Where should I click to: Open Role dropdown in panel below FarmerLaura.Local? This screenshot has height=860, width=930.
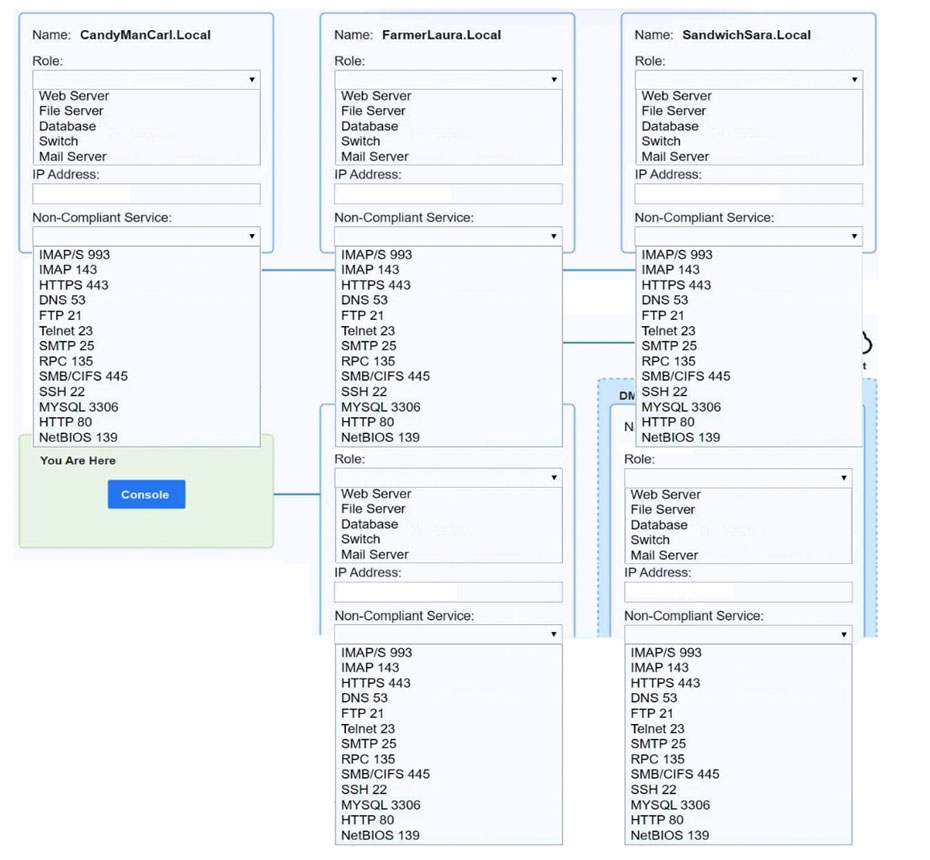[448, 478]
